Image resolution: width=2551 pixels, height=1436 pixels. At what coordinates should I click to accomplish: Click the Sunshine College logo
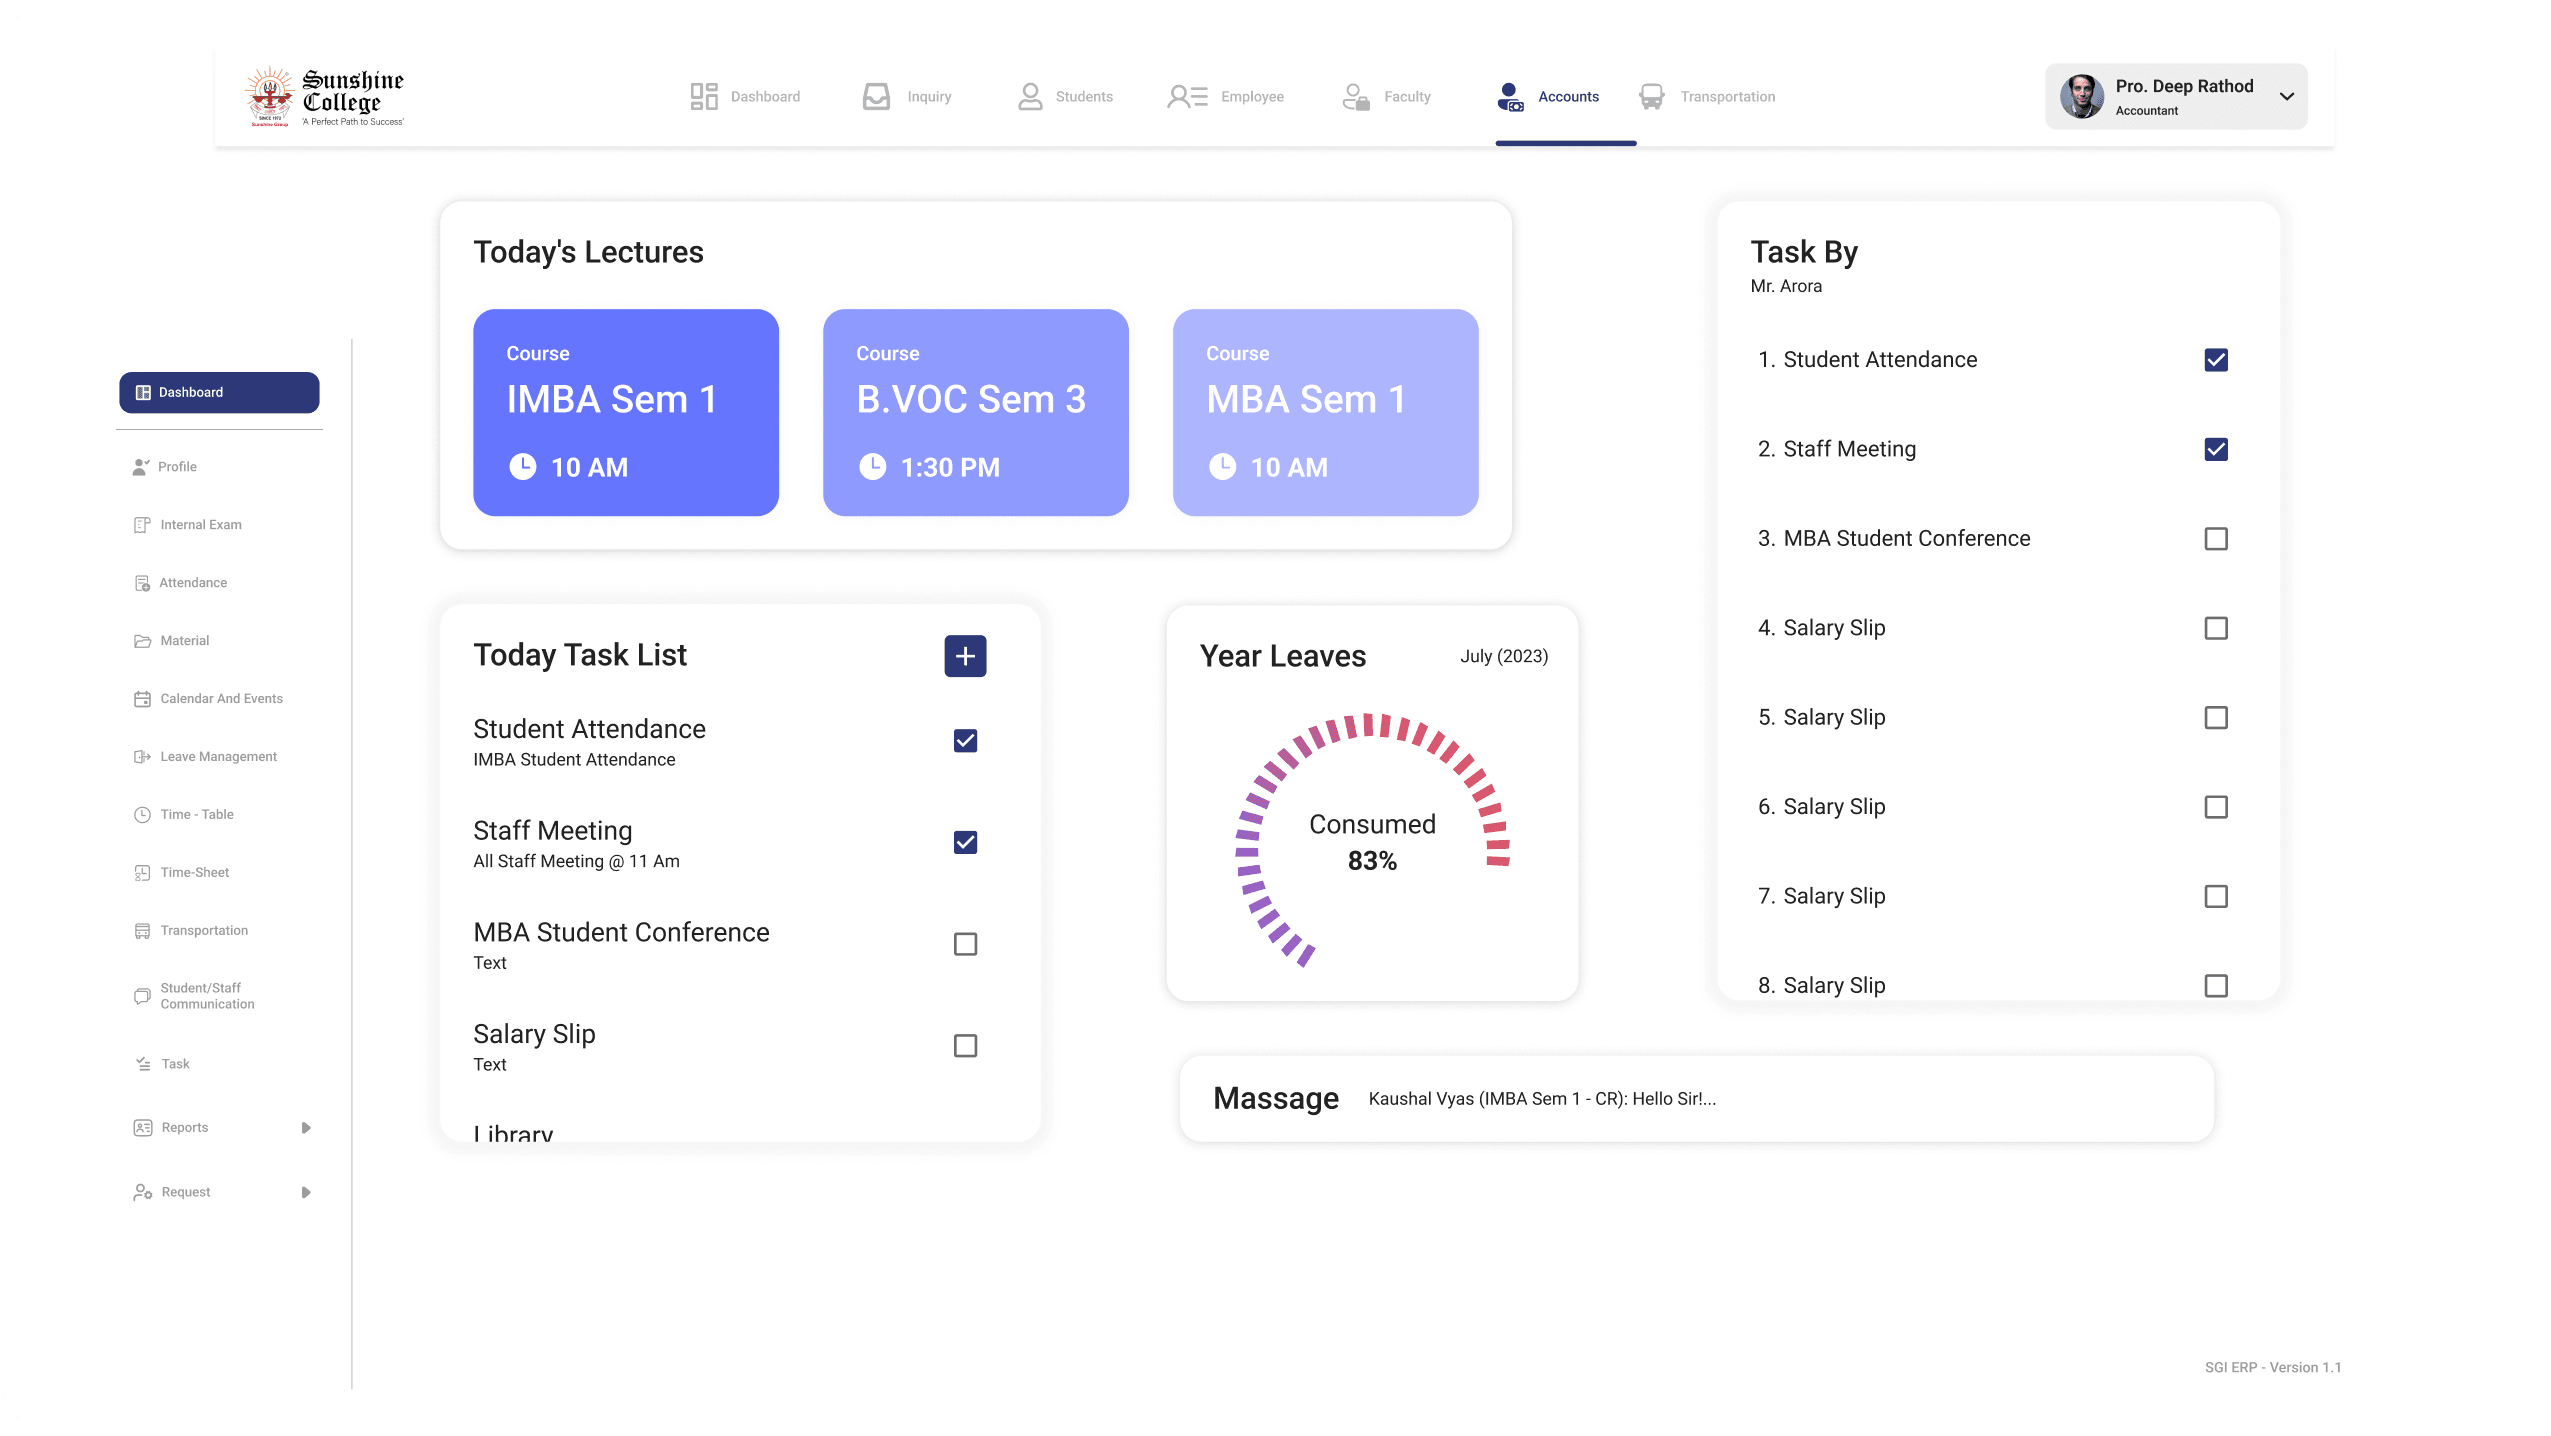pos(325,97)
